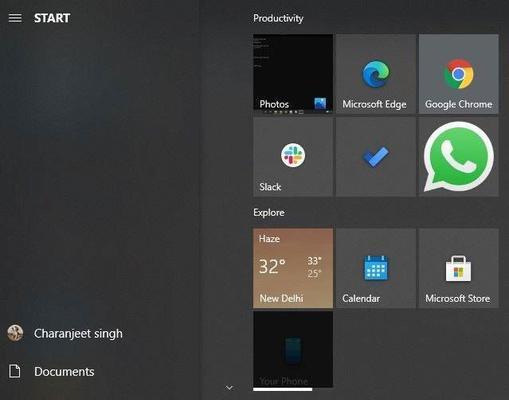The width and height of the screenshot is (509, 400).
Task: Open Google Chrome tile
Action: (459, 74)
